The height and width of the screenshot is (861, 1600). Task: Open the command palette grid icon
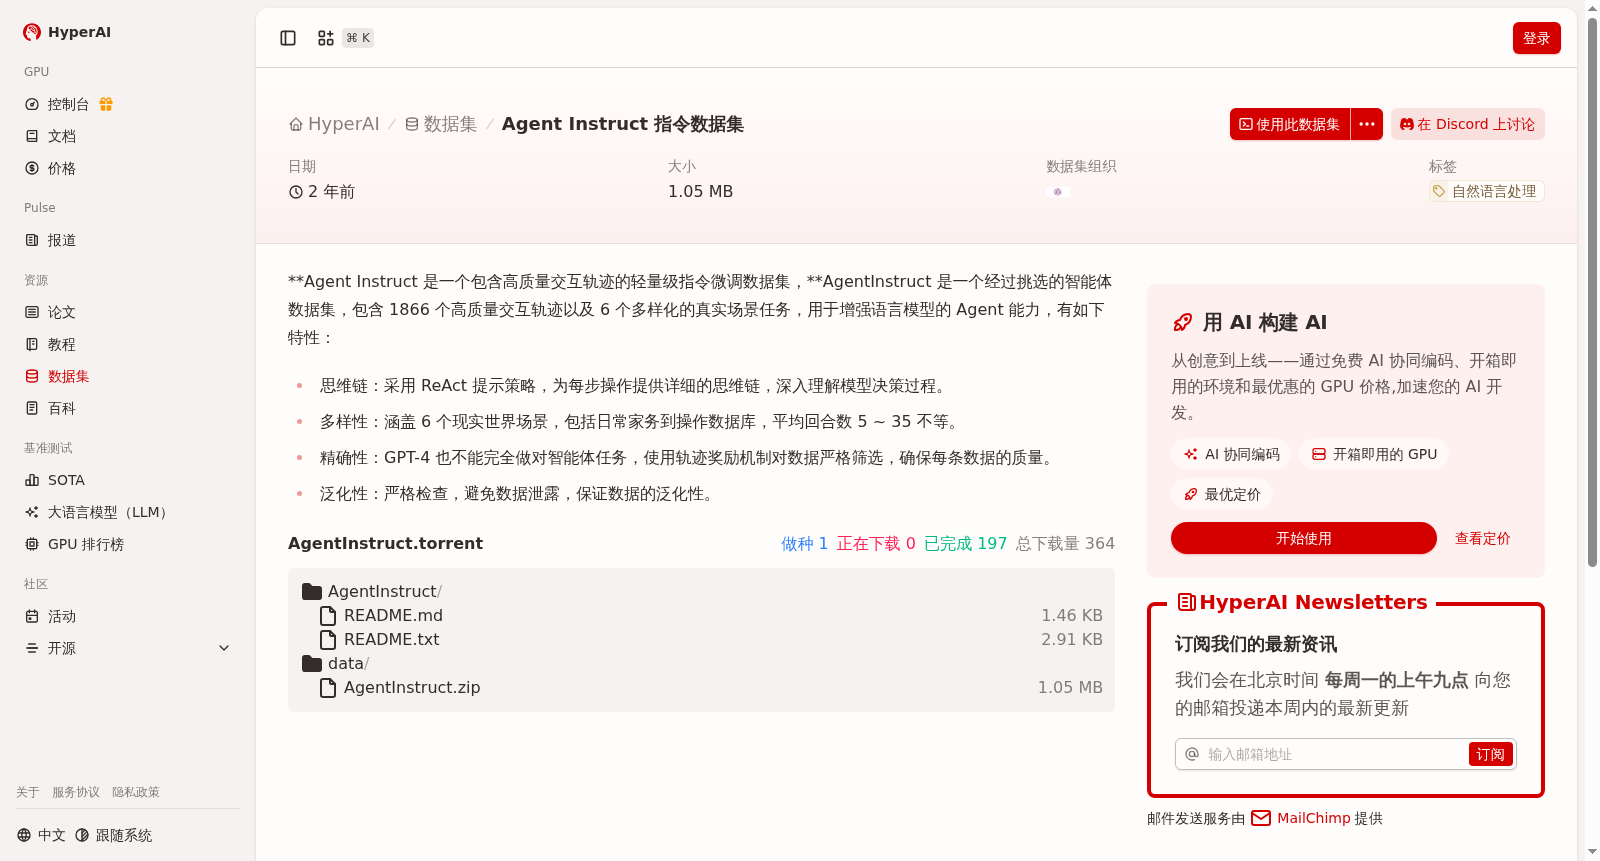pos(326,38)
